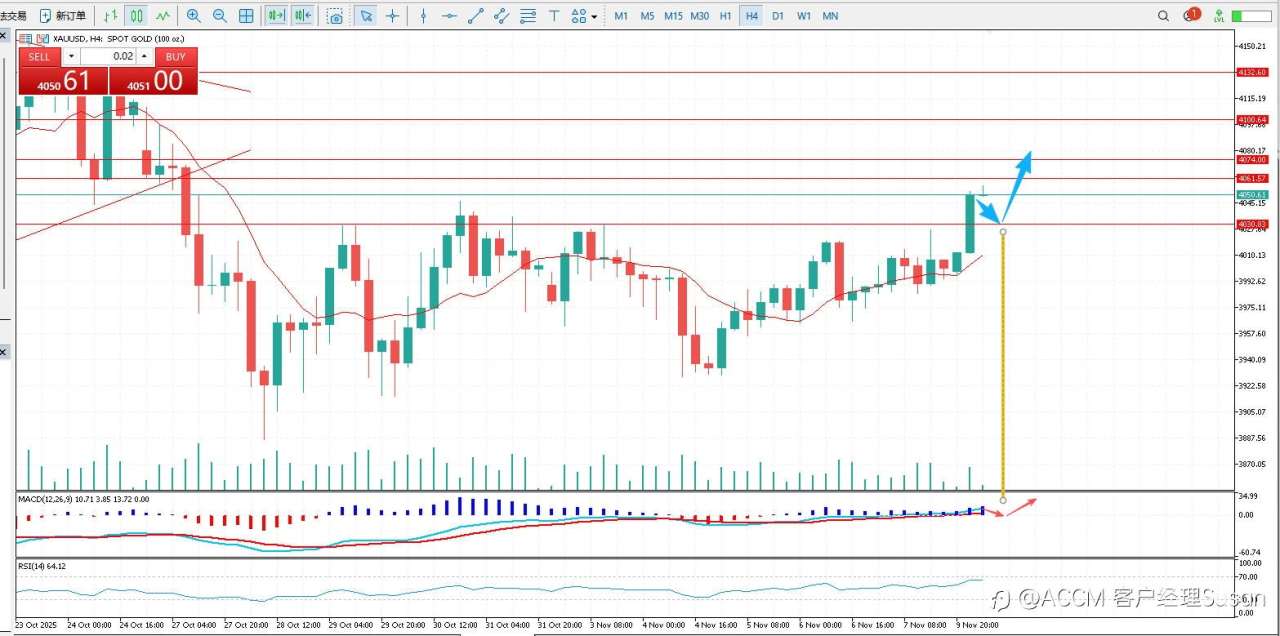Click the 0.02 volume input field
Screen dimensions: 1280x636
107,56
